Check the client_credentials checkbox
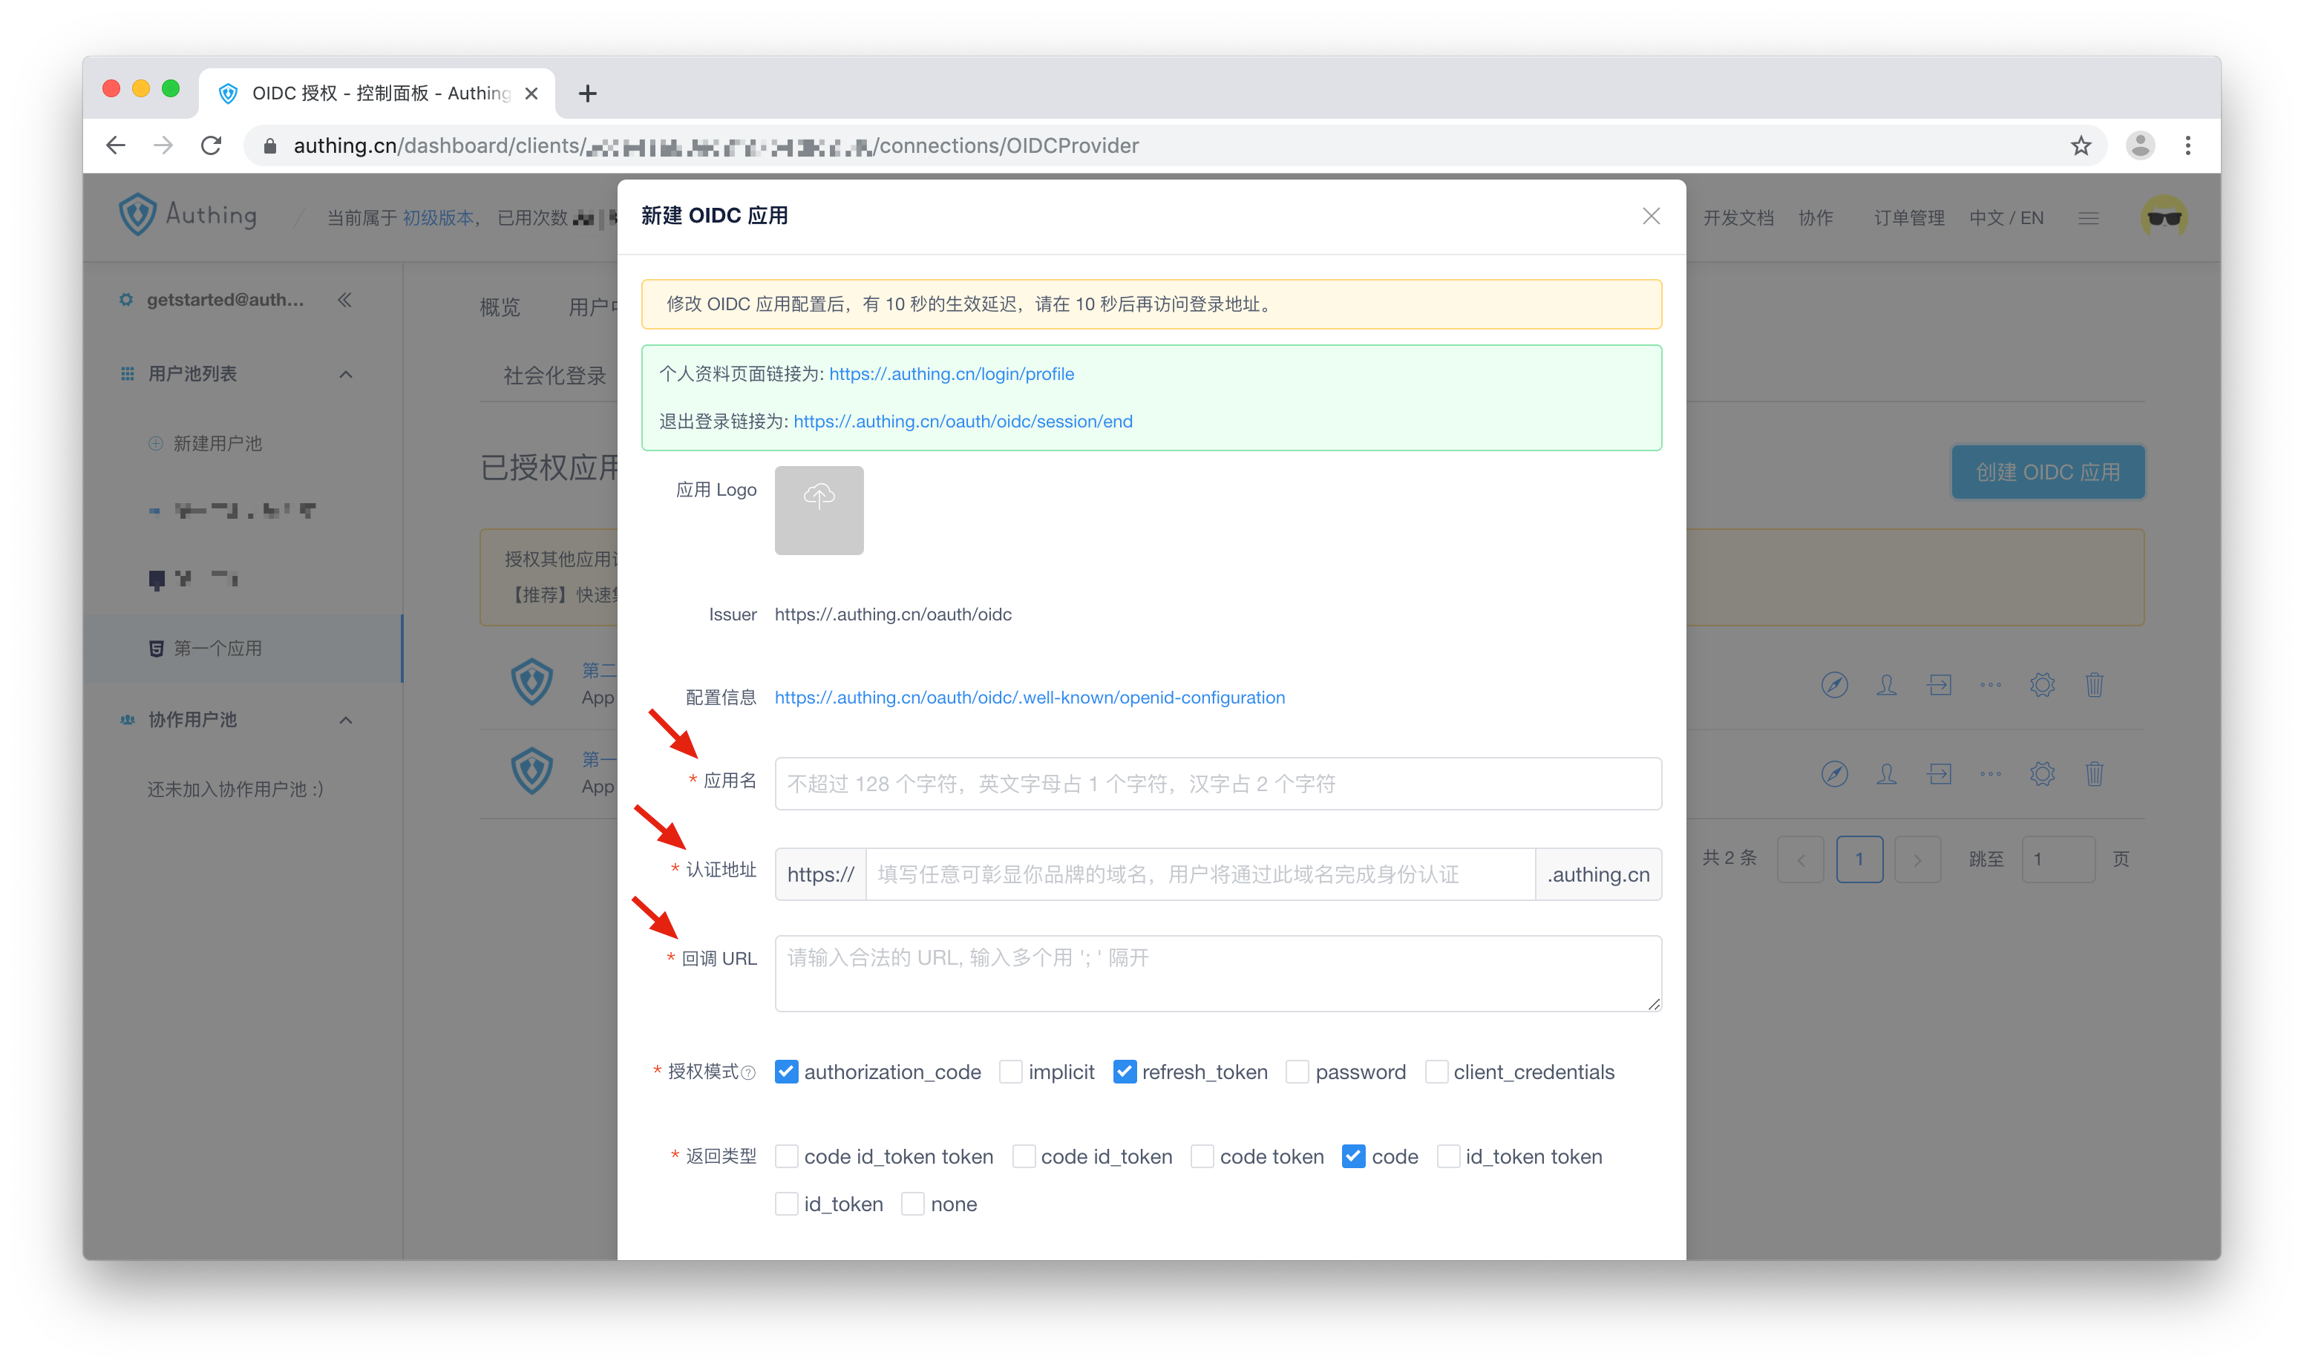2304x1370 pixels. point(1437,1072)
